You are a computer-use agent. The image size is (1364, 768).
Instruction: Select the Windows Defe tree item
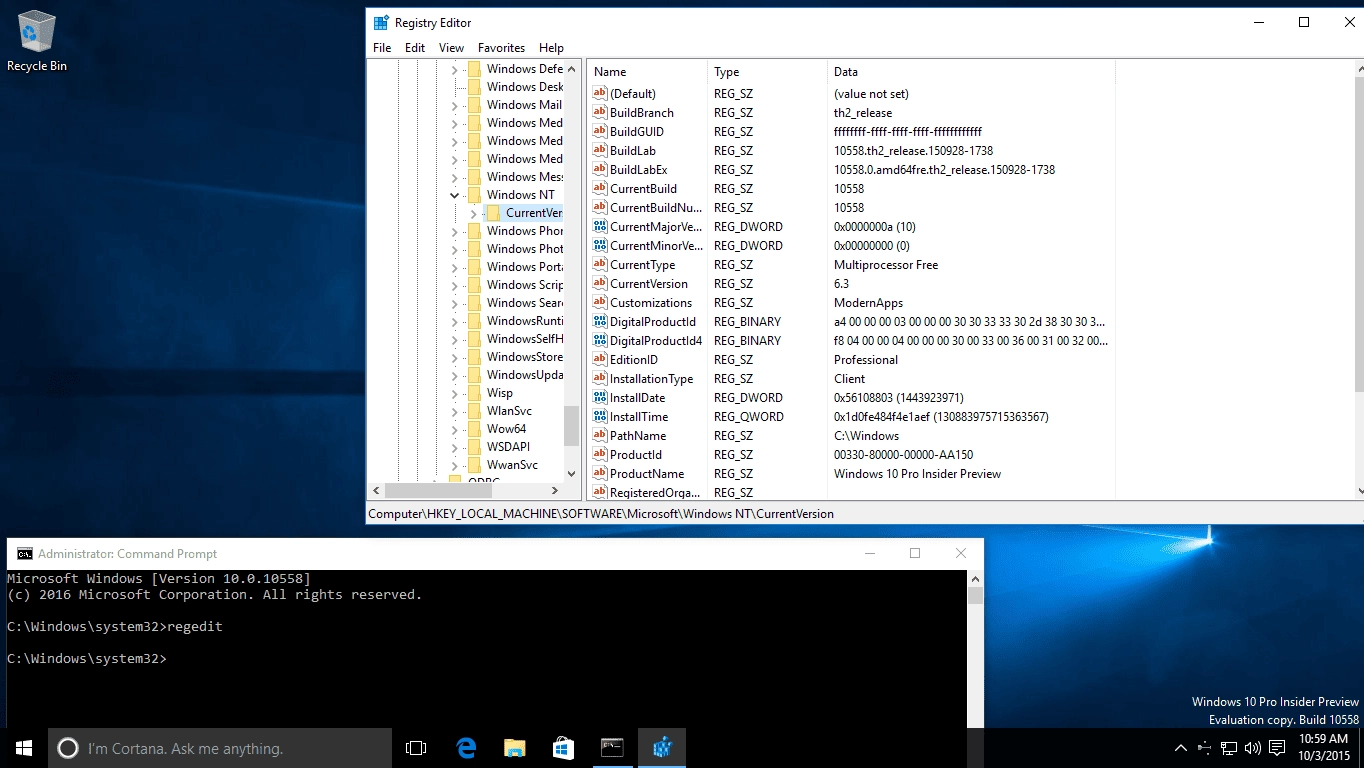524,69
